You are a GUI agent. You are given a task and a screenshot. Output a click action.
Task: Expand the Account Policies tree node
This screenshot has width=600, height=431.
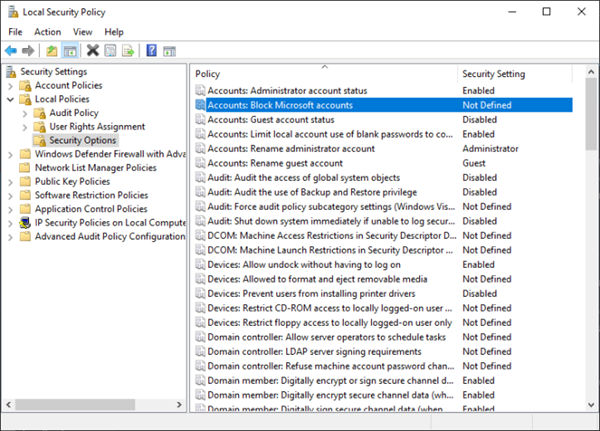click(x=11, y=86)
